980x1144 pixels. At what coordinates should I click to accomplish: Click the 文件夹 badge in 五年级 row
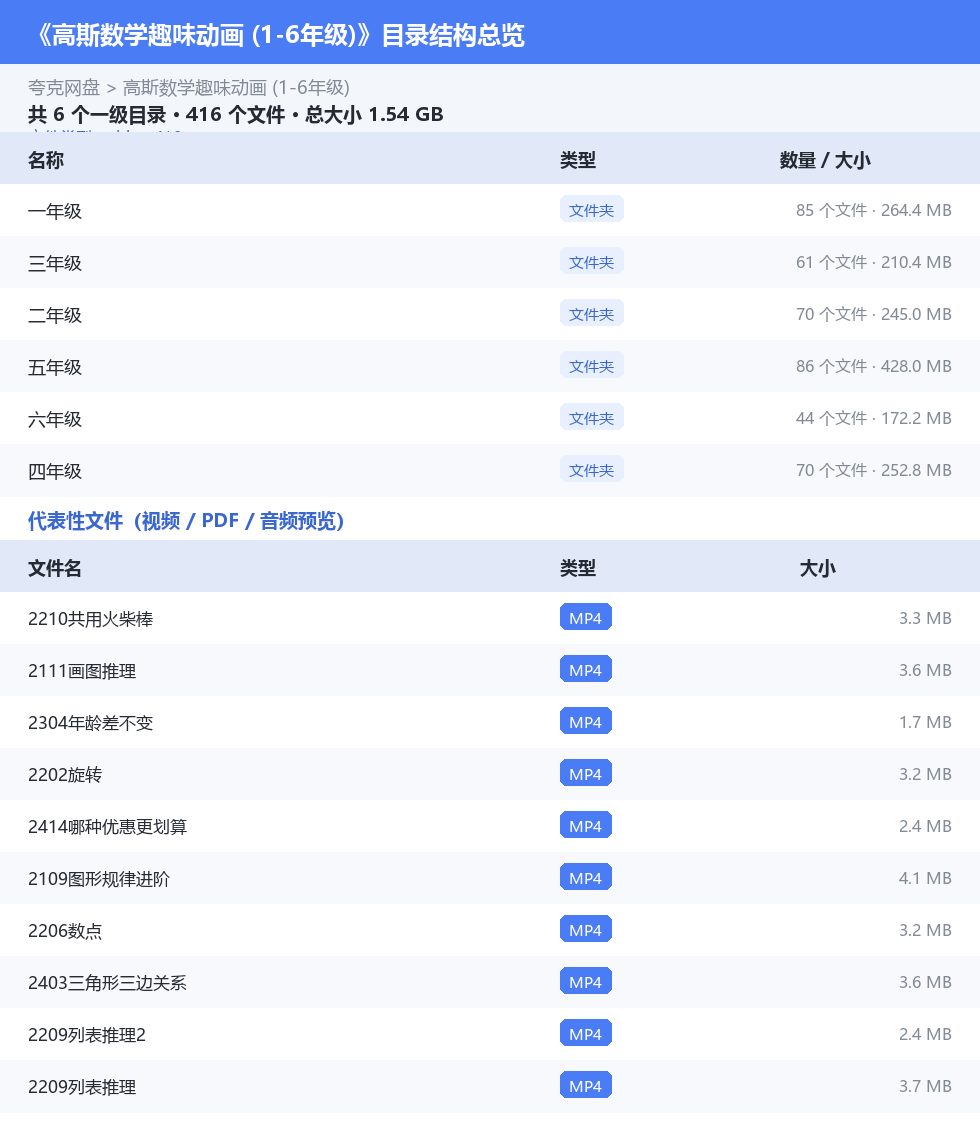pyautogui.click(x=592, y=366)
